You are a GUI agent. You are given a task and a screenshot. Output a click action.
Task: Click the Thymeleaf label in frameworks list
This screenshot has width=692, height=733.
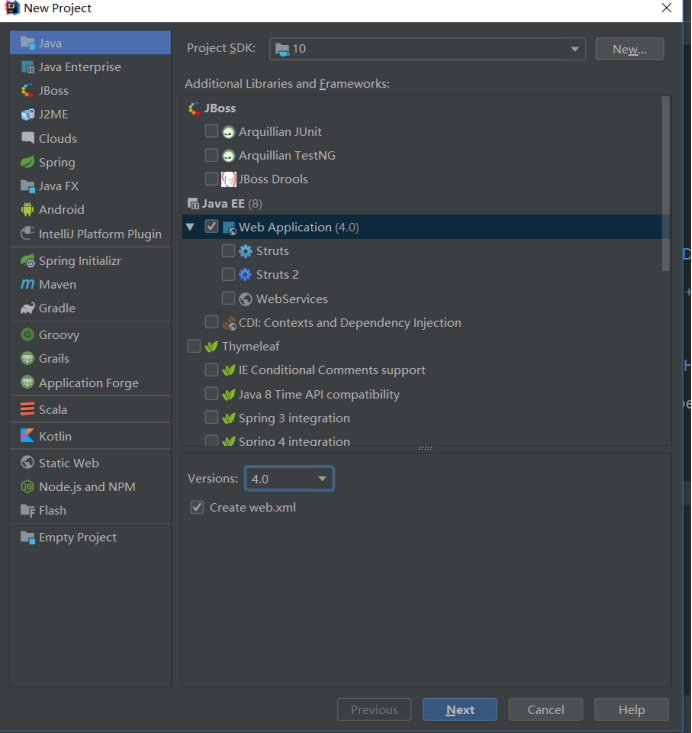pyautogui.click(x=251, y=346)
